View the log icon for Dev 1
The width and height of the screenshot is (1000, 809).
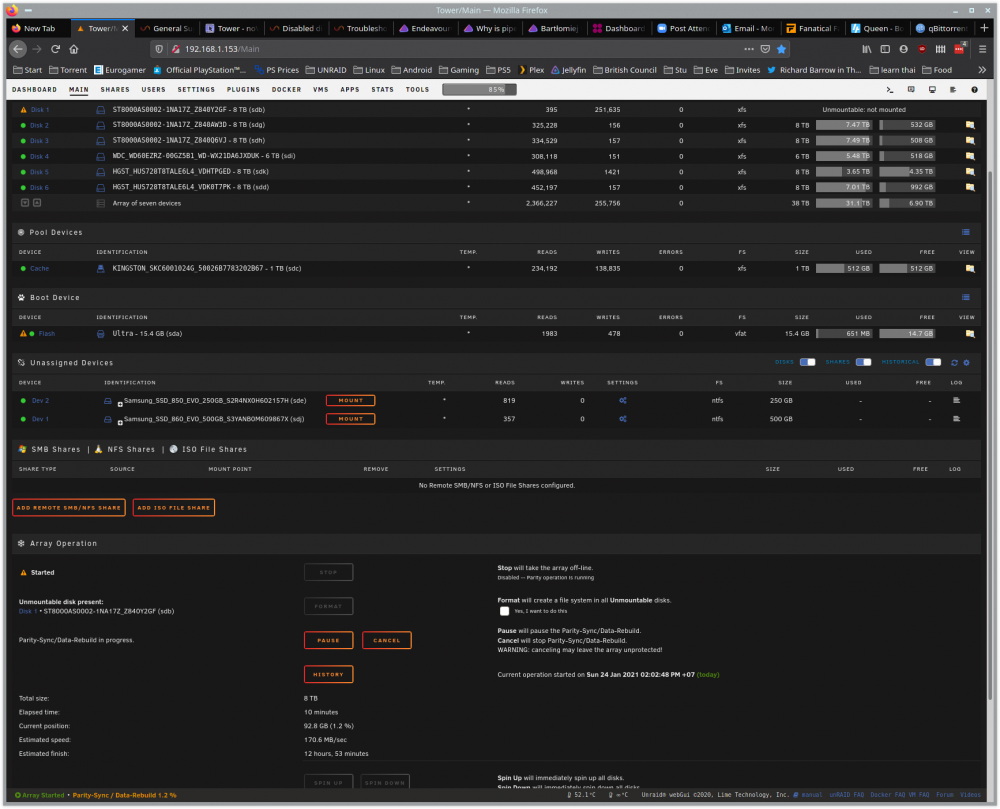956,419
